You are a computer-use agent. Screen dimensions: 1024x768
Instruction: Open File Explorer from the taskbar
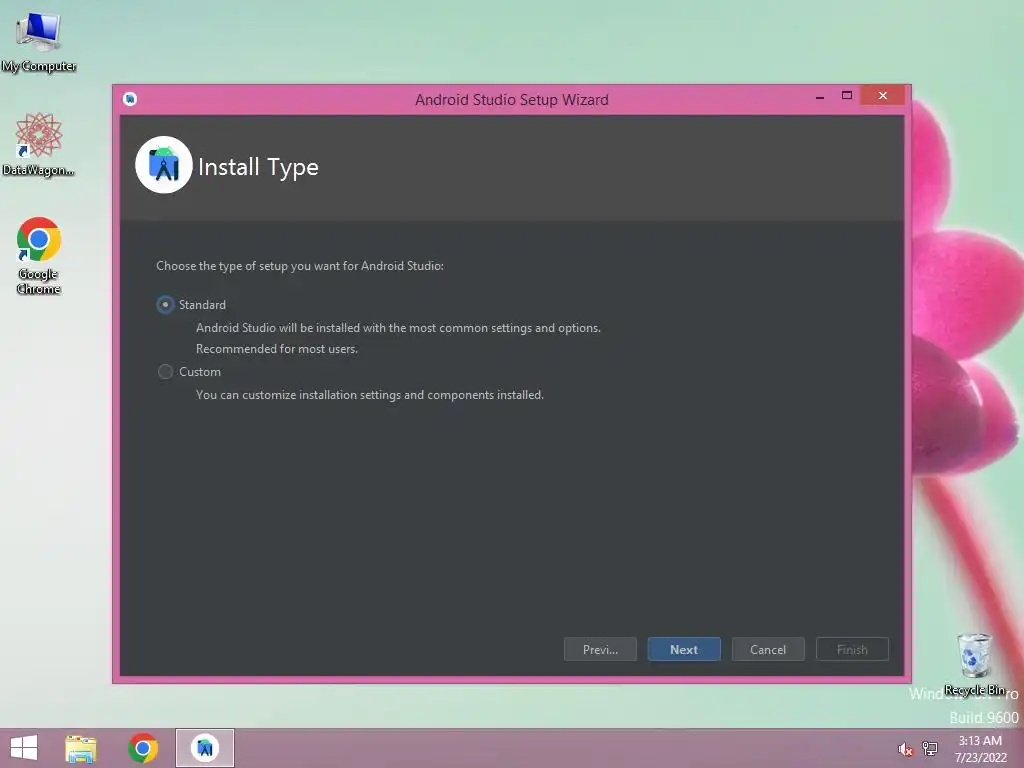point(81,748)
